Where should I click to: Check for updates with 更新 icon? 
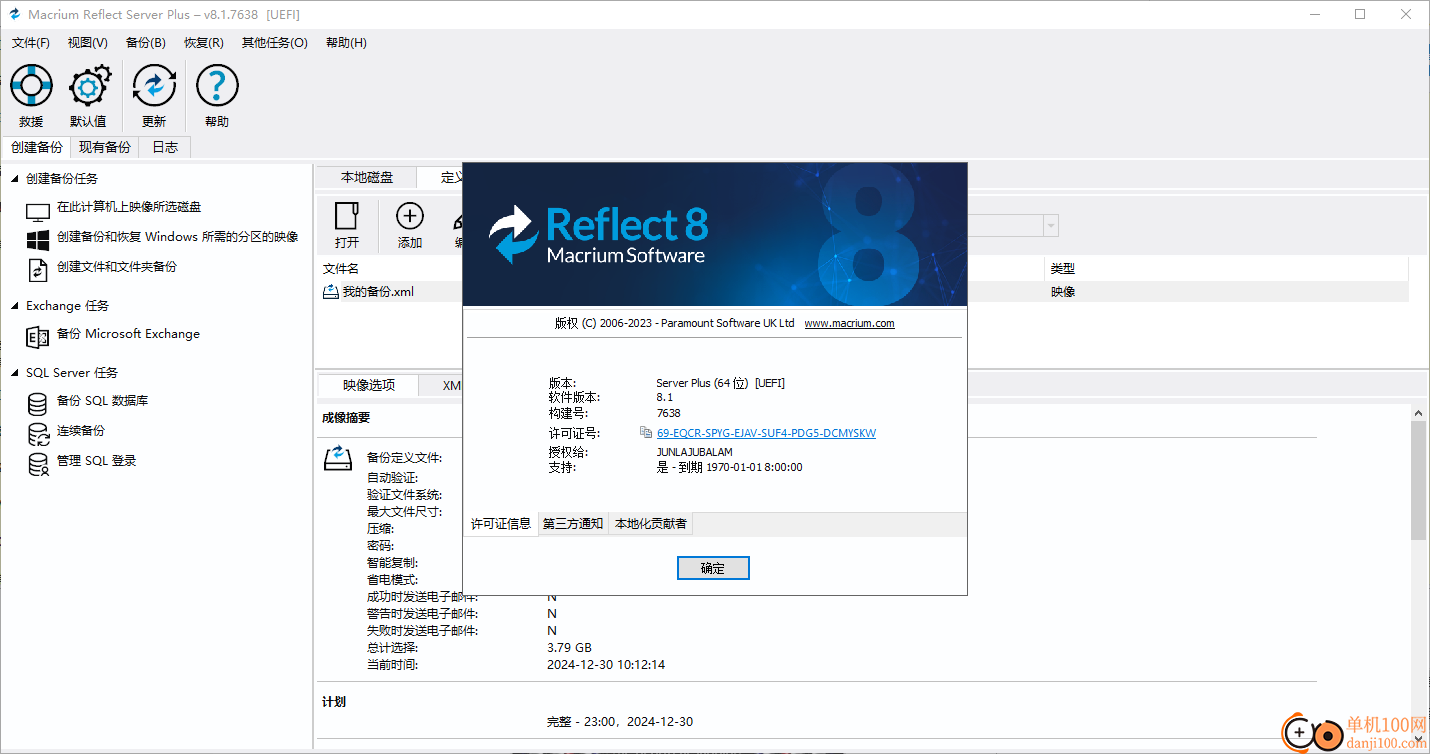pyautogui.click(x=154, y=97)
